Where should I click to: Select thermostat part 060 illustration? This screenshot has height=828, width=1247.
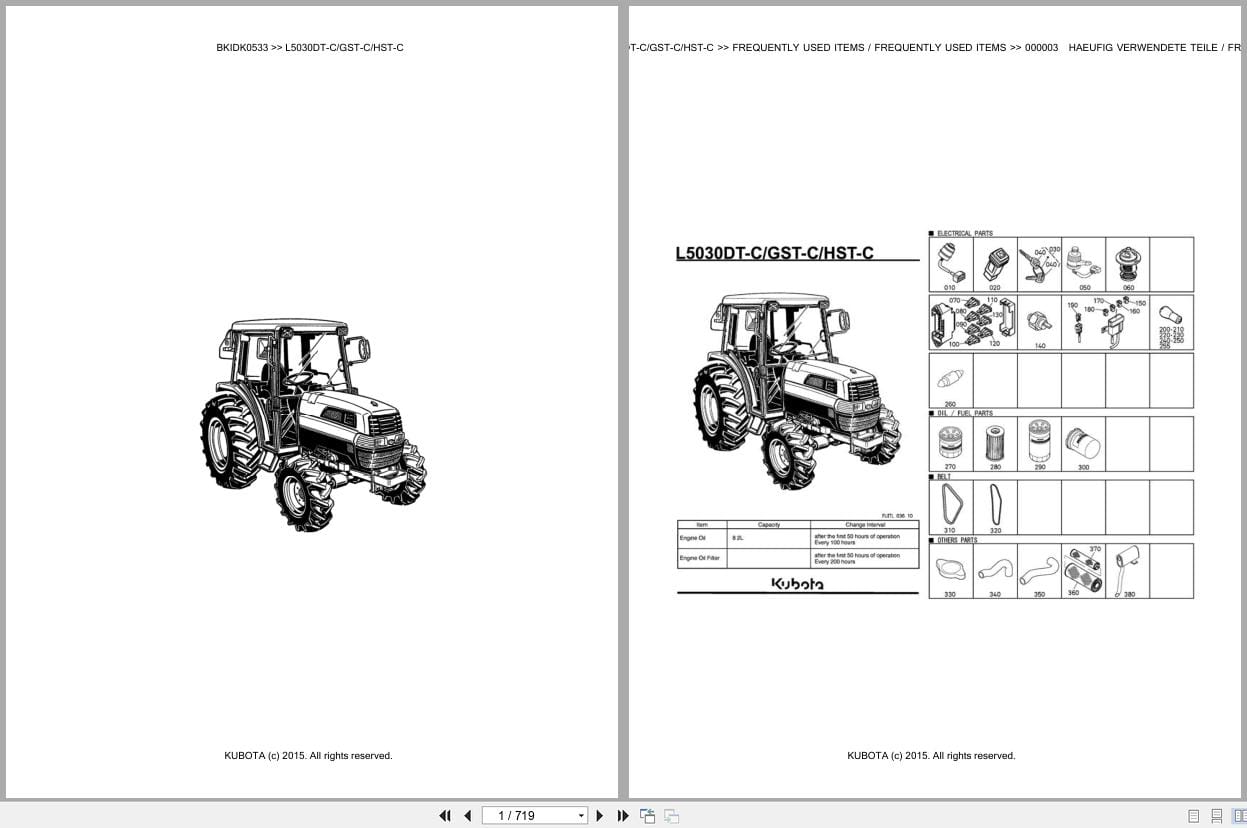click(x=1128, y=262)
